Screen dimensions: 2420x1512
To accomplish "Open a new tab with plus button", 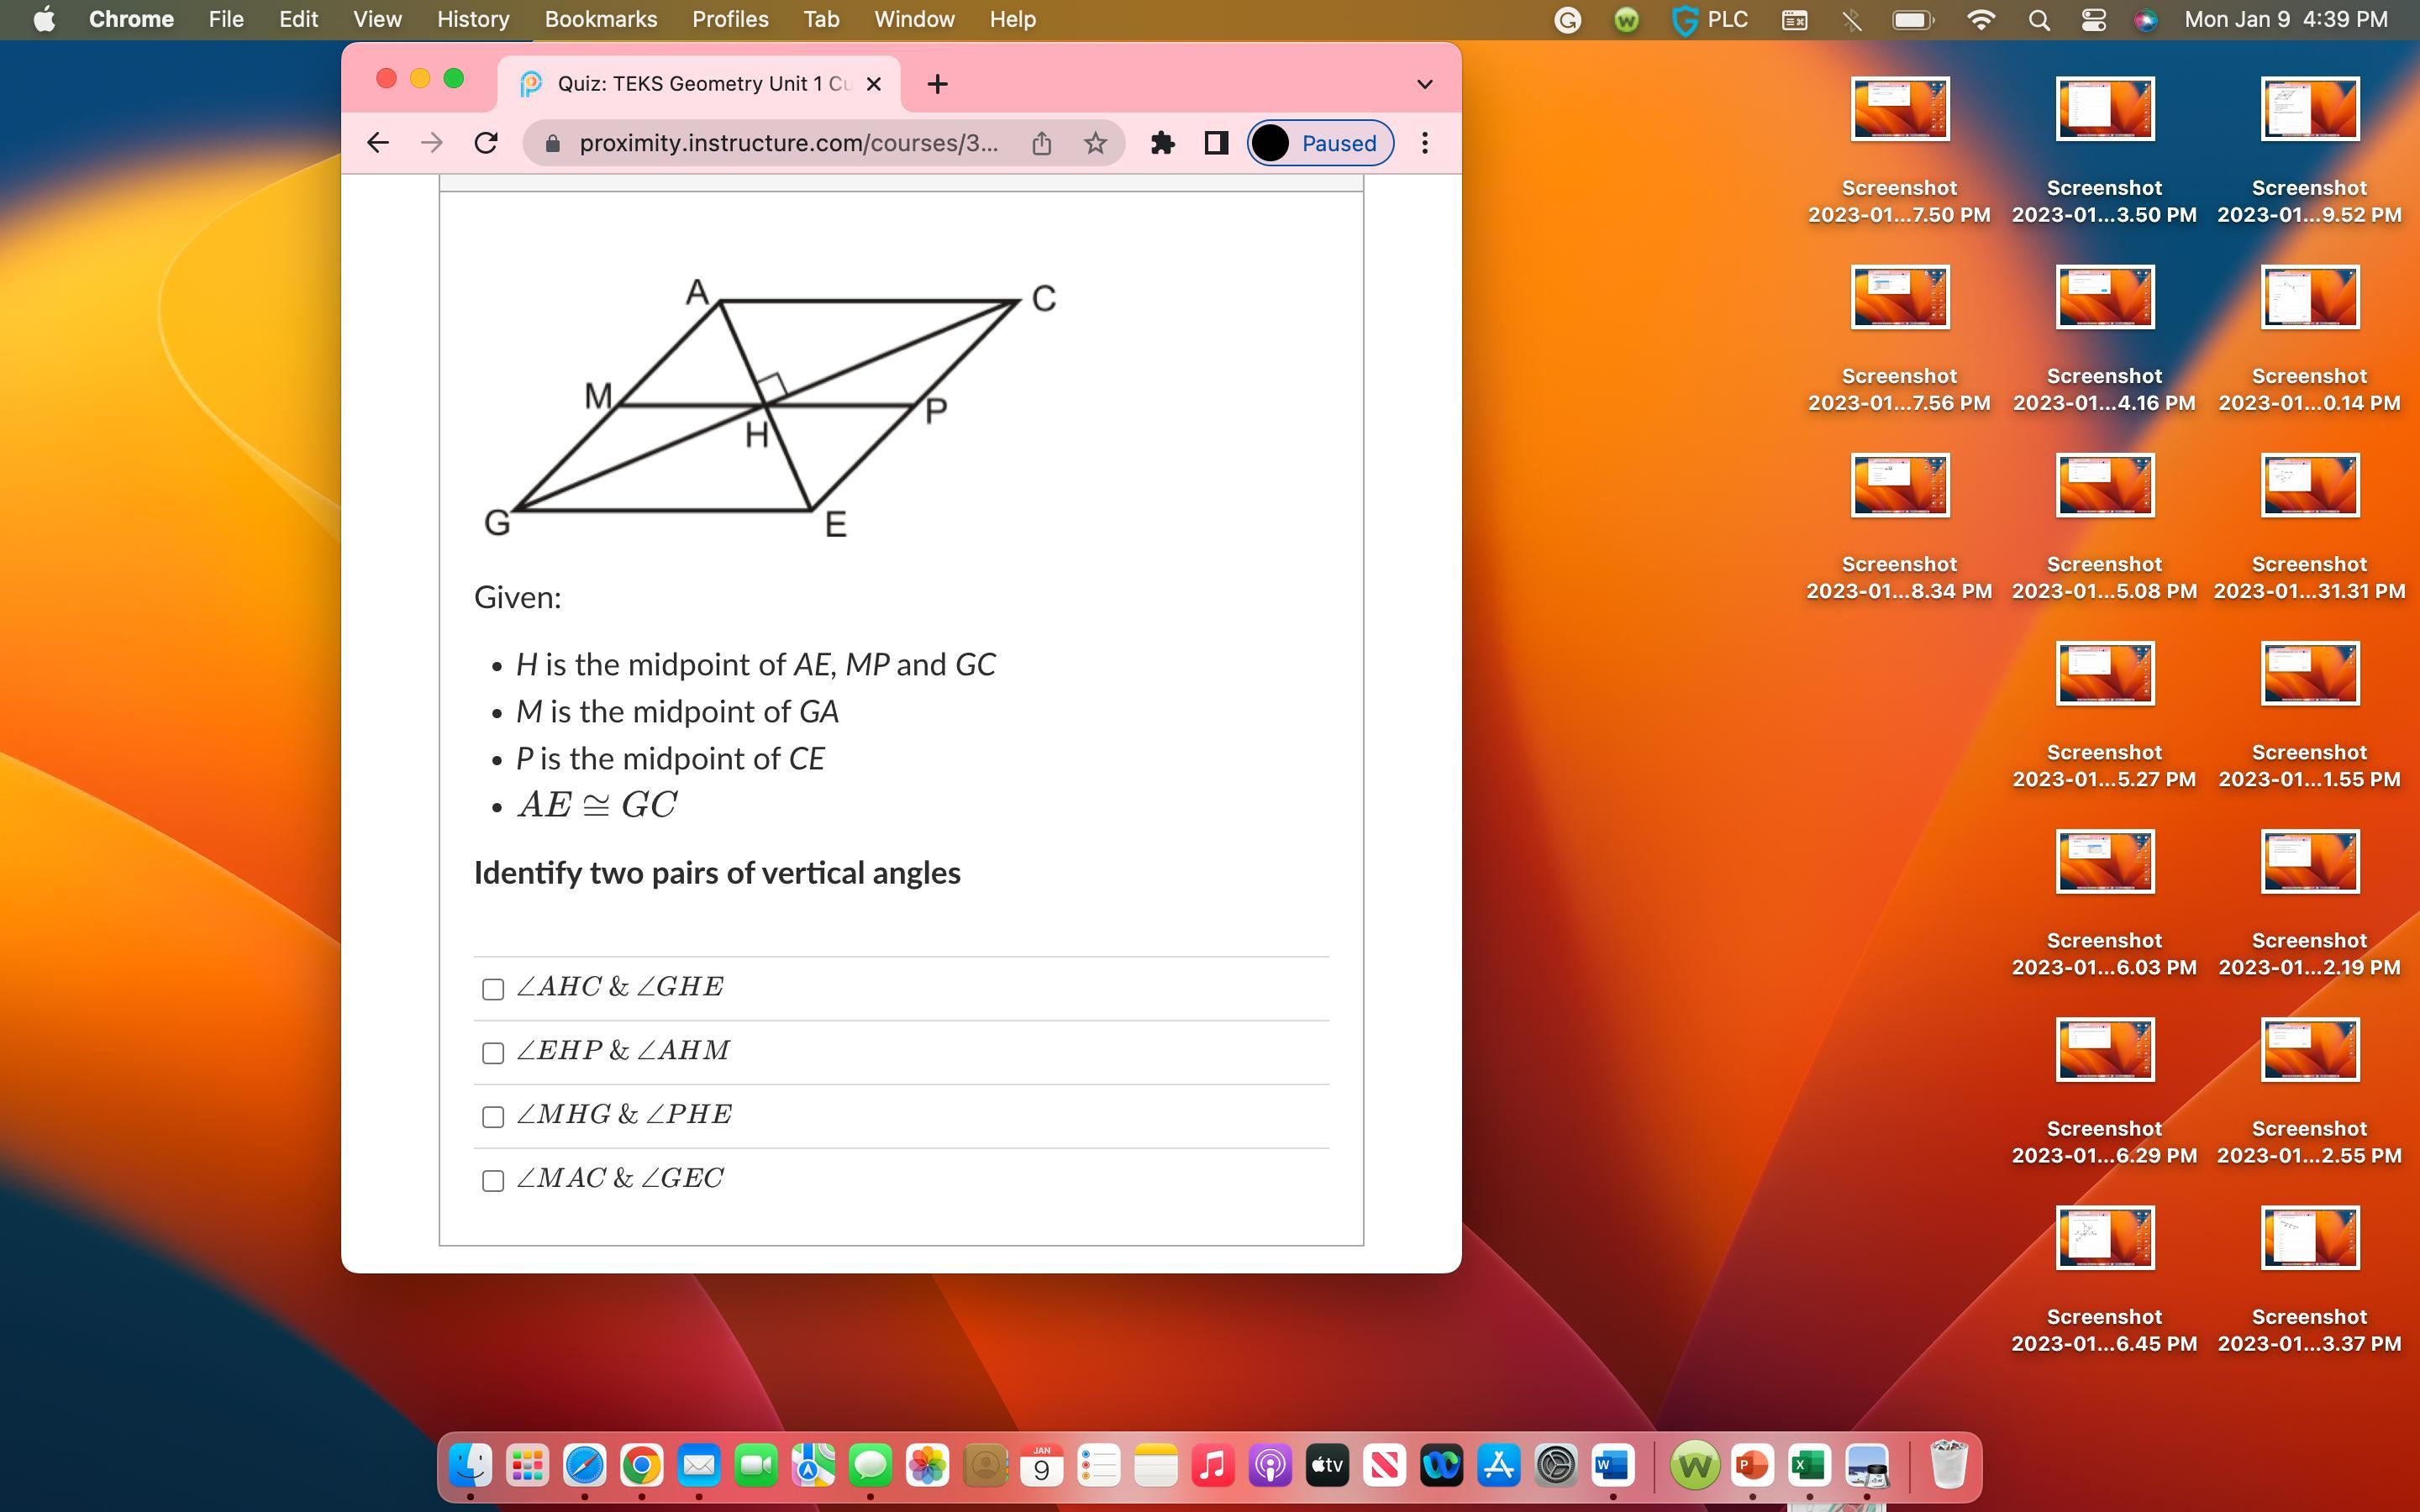I will click(x=937, y=84).
